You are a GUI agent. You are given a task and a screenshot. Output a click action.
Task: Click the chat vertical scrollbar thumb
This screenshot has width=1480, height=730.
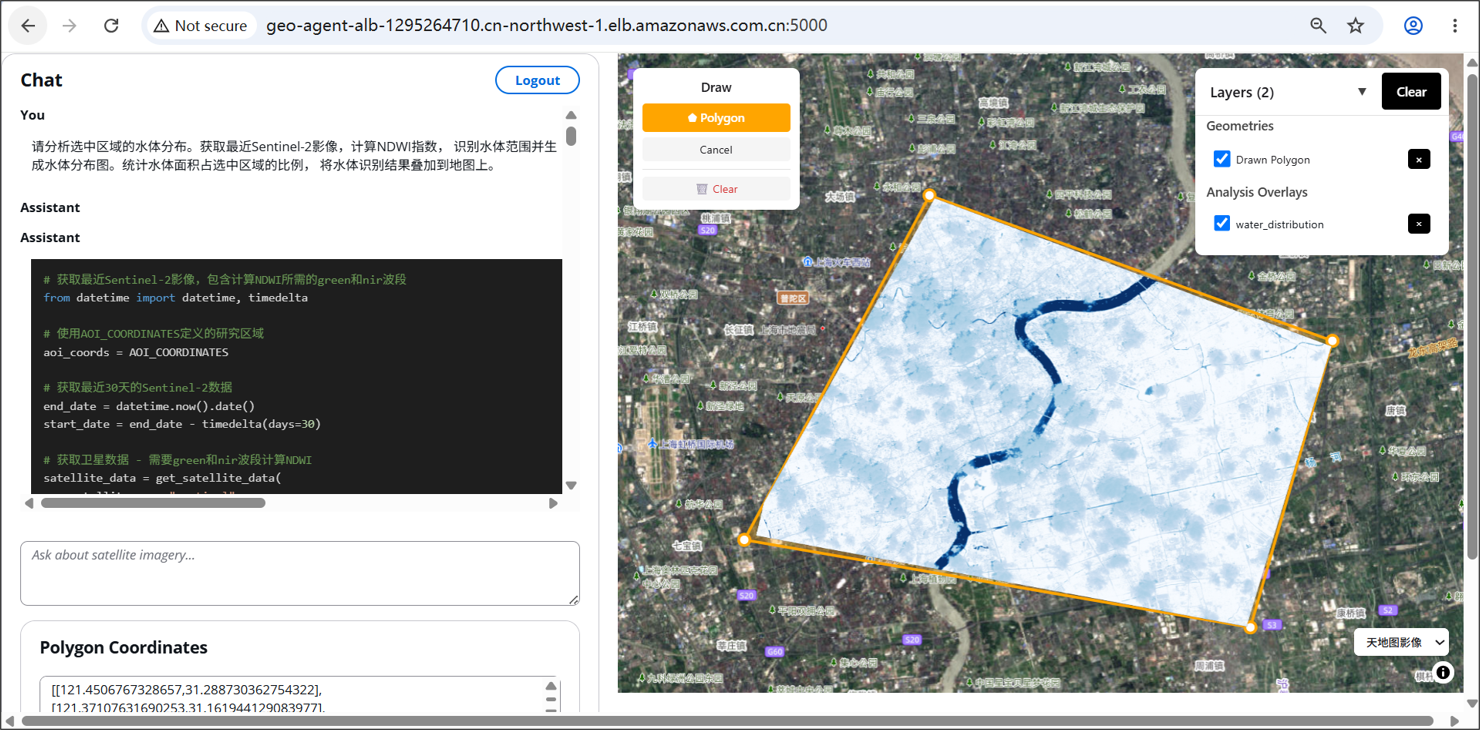coord(571,136)
